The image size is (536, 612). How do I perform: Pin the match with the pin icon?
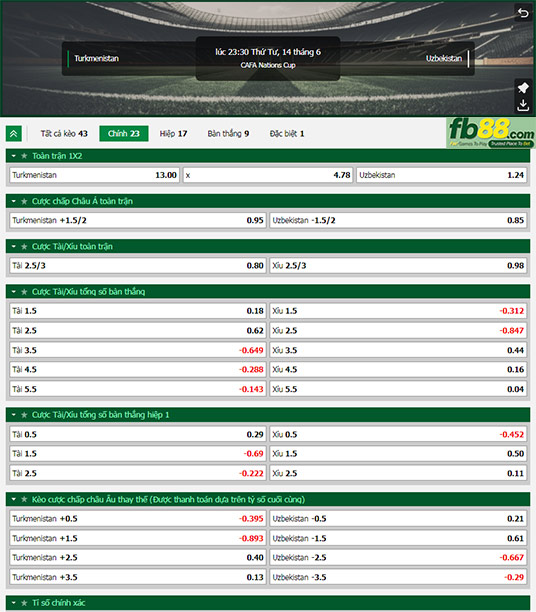point(523,88)
